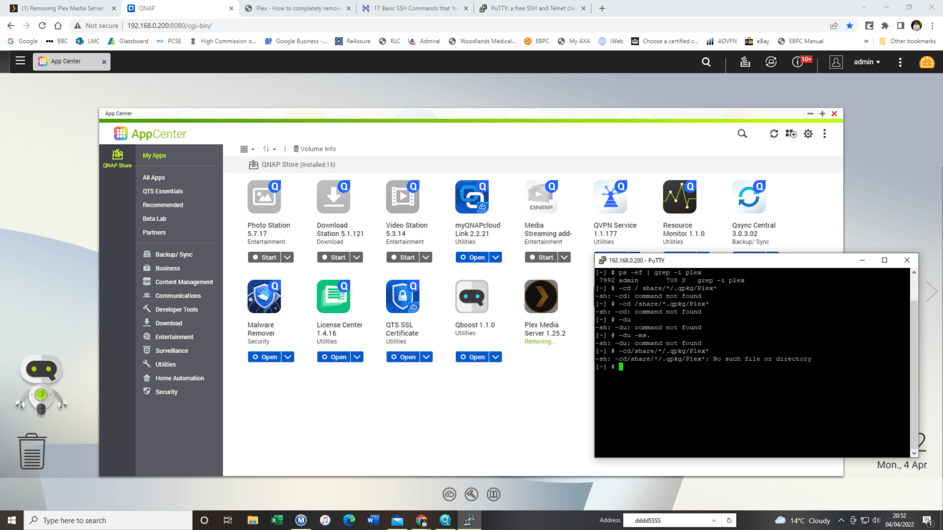943x530 pixels.
Task: Select the QNAP Store sidebar icon
Action: [x=117, y=159]
